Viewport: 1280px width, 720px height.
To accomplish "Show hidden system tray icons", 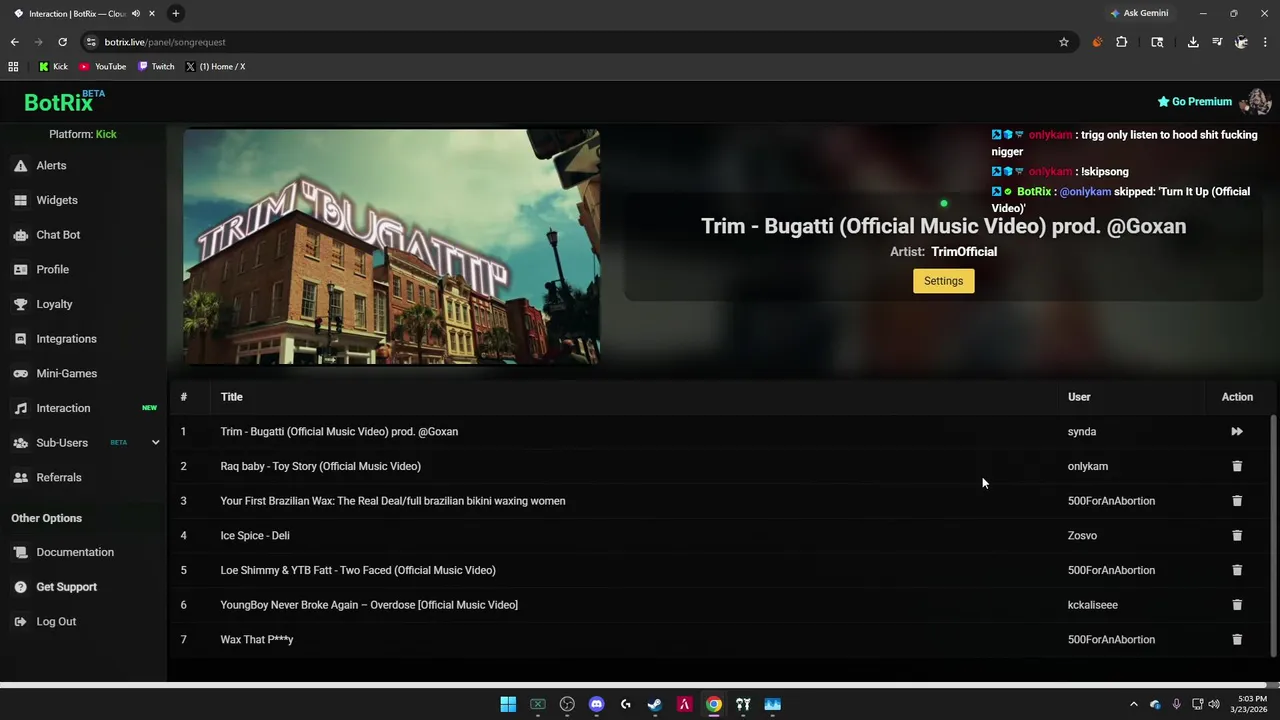I will (x=1133, y=705).
